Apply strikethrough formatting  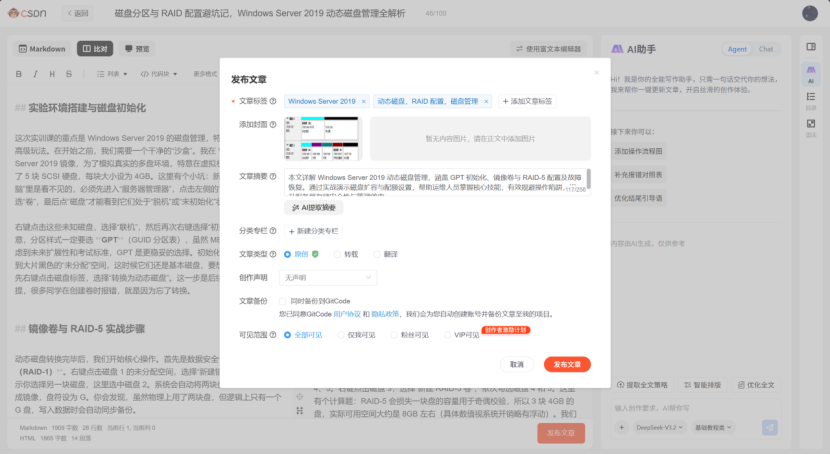(69, 74)
